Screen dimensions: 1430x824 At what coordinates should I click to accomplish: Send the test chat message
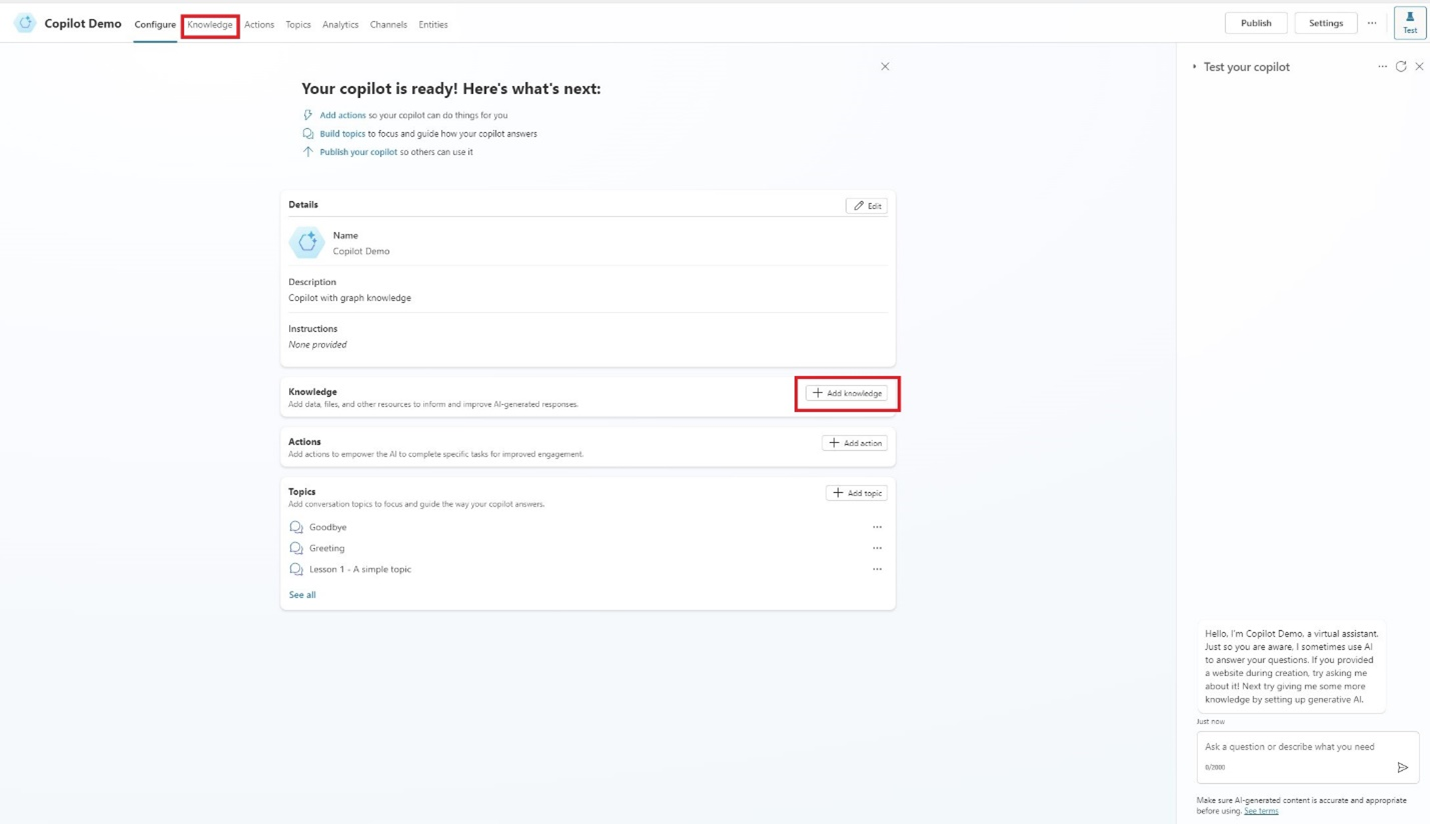pos(1402,767)
